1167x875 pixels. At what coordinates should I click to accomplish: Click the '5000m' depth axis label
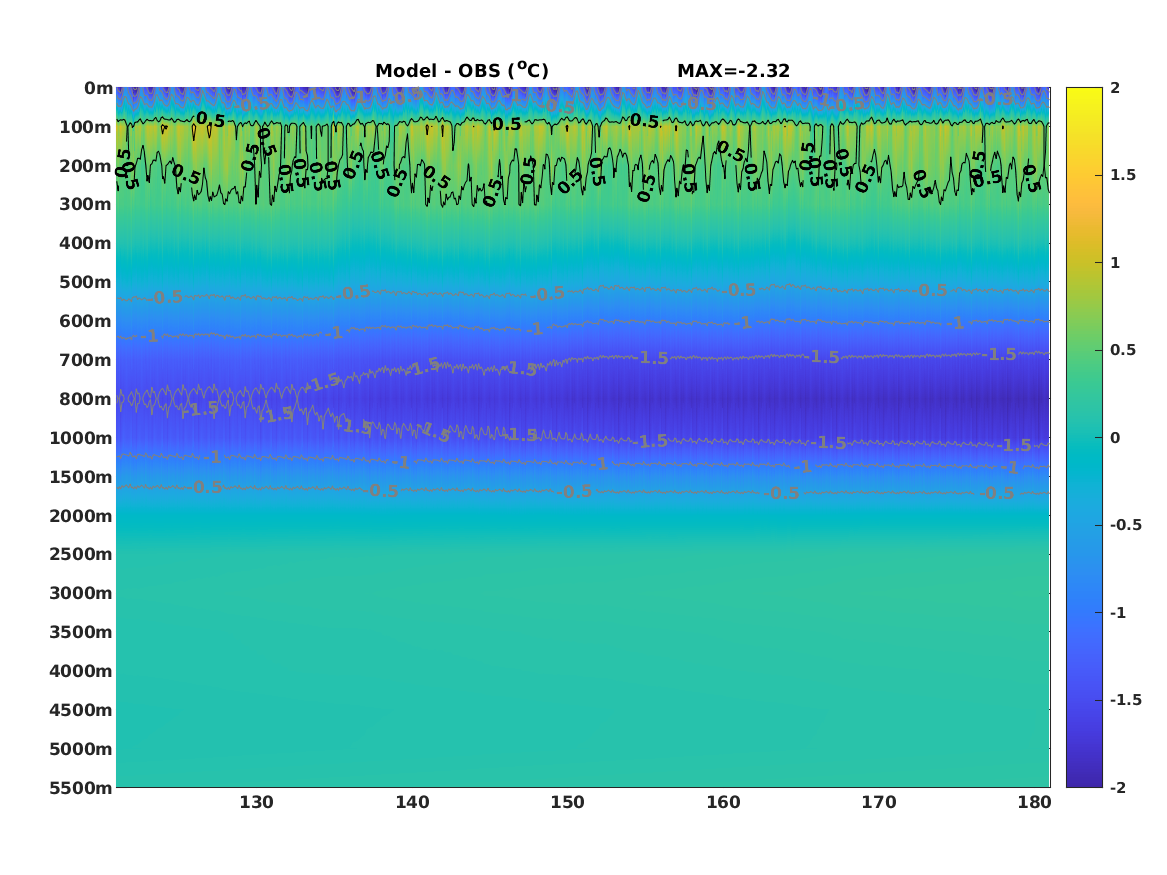(81, 749)
